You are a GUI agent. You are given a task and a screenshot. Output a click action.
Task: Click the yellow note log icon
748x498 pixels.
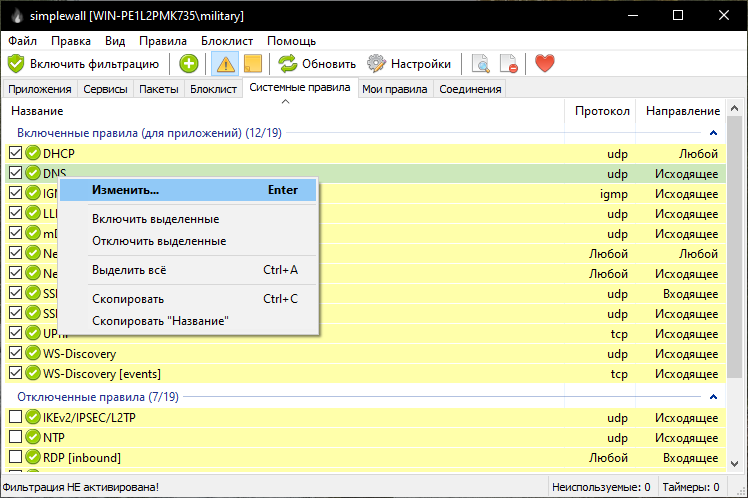(252, 64)
